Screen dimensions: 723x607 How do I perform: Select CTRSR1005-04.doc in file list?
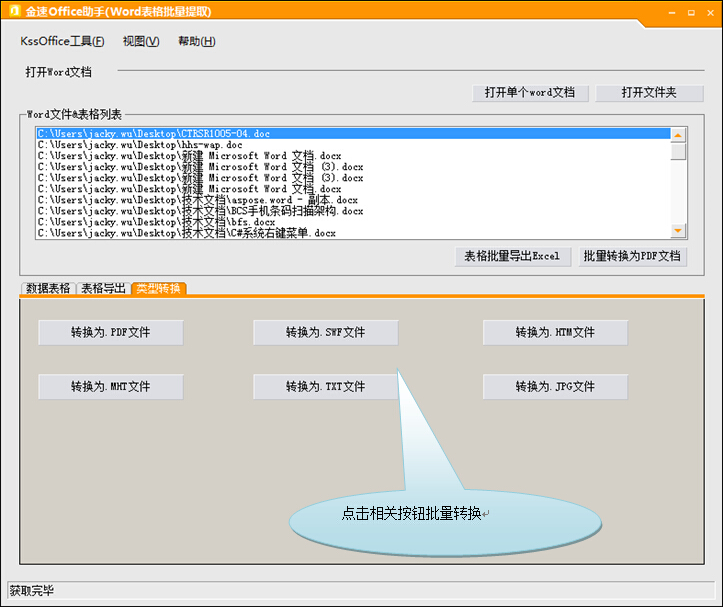[353, 134]
